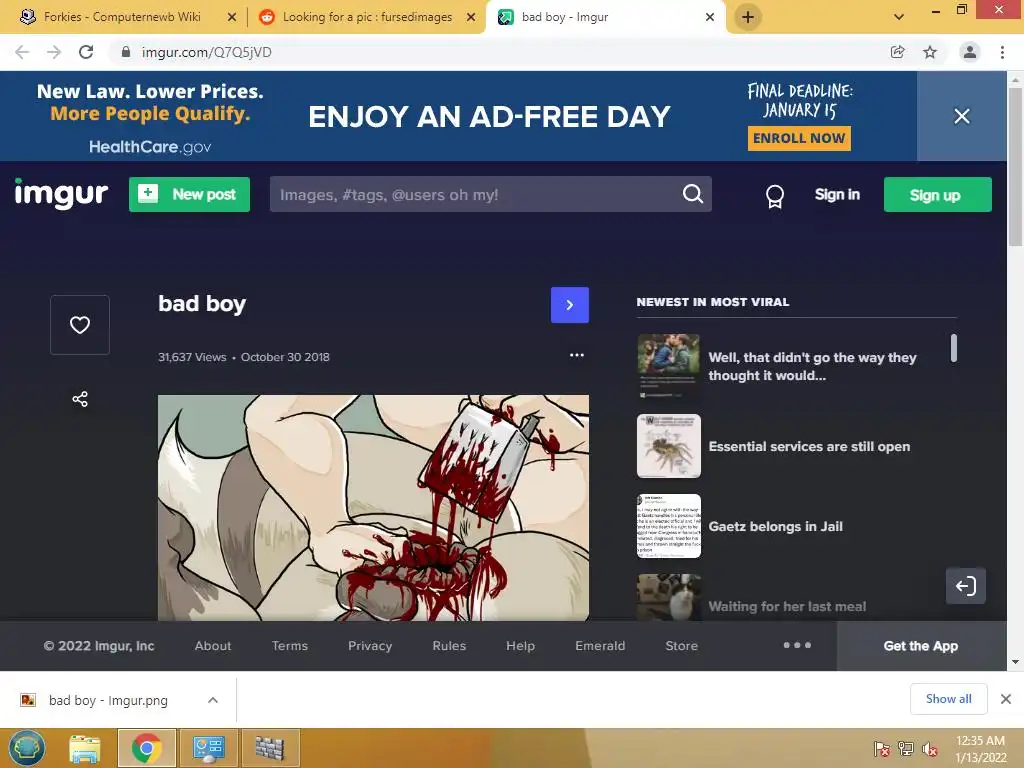Click the imgur logo
Viewport: 1024px width, 768px height.
(x=61, y=193)
